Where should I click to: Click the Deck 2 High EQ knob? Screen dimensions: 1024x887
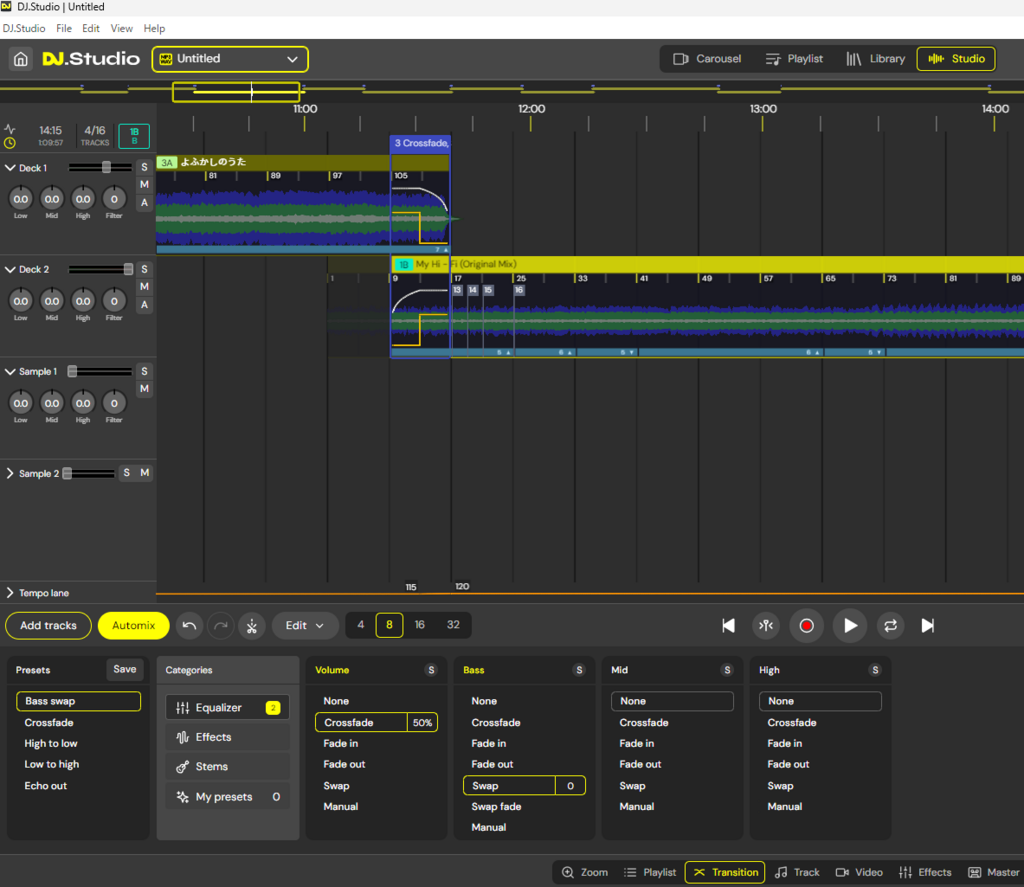coord(83,301)
